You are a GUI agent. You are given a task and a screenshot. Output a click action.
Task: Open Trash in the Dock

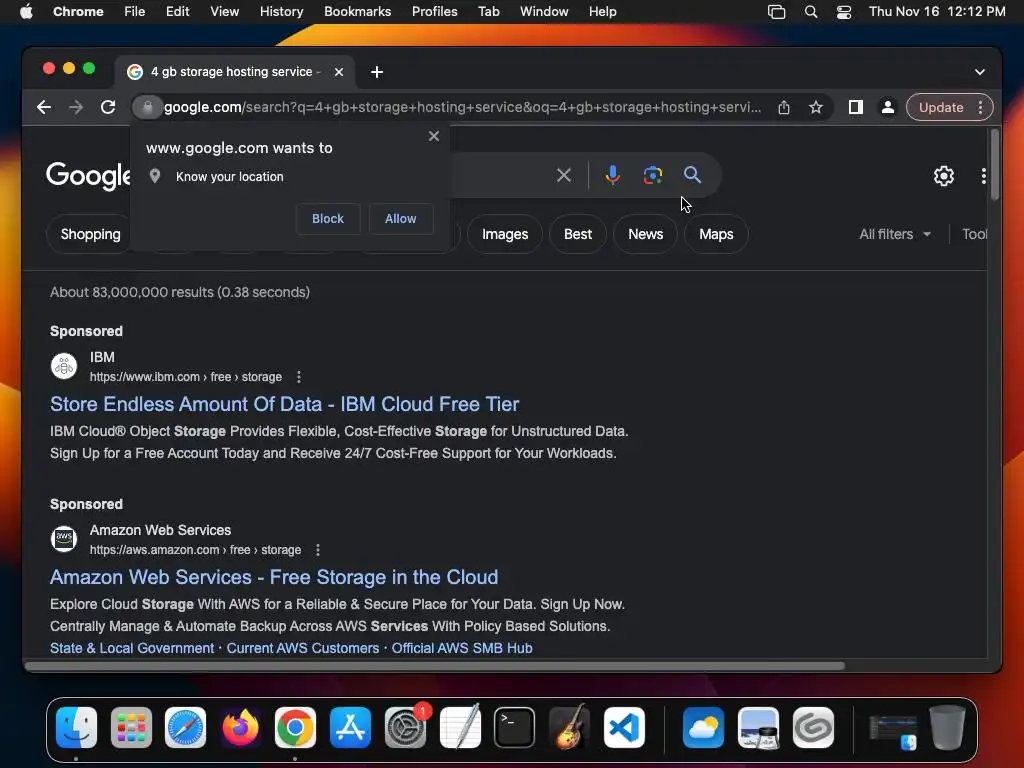947,728
